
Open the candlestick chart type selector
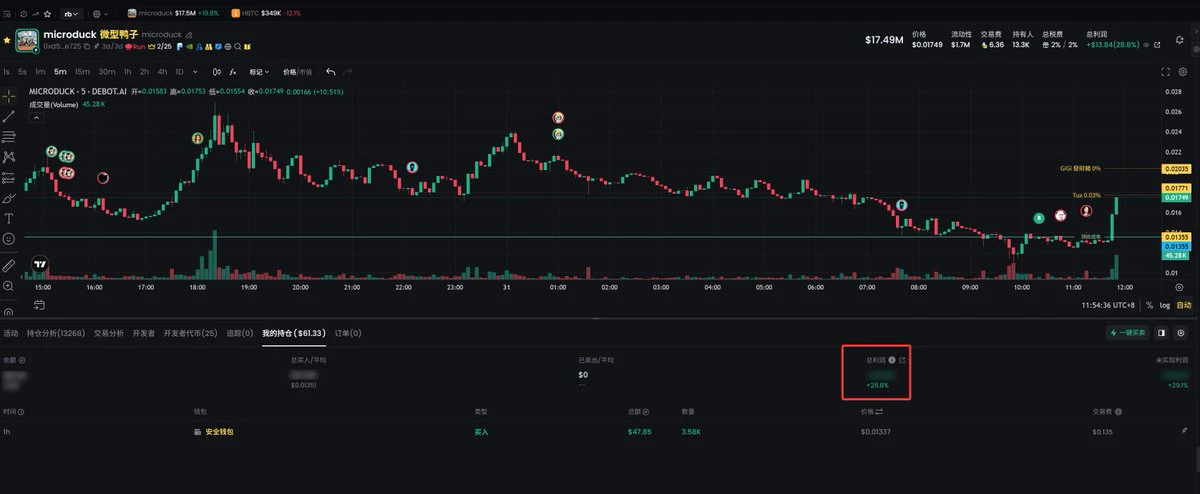[218, 72]
